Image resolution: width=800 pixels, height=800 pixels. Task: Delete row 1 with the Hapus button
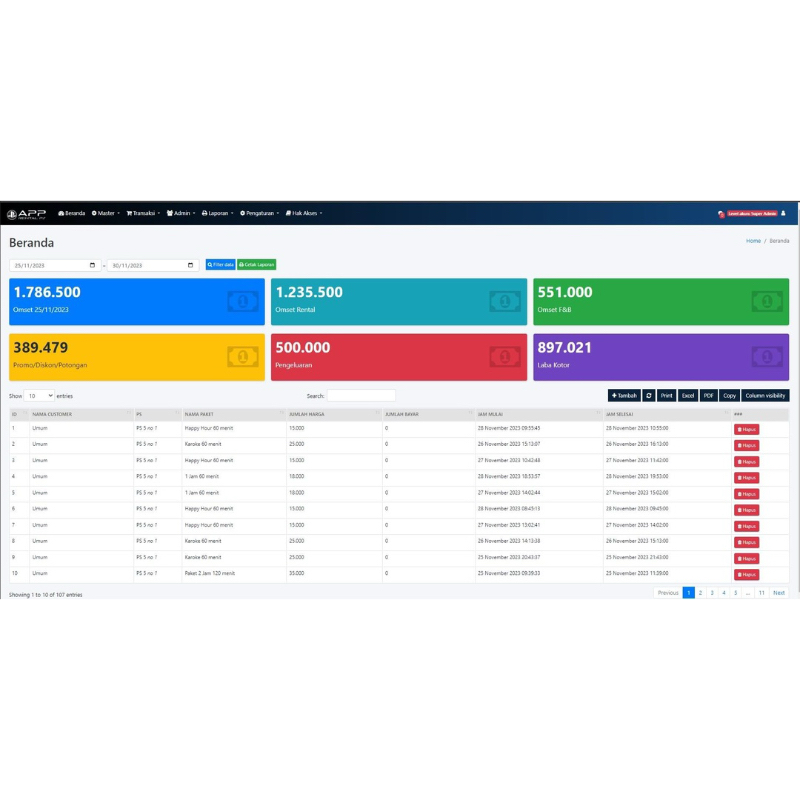click(x=746, y=429)
